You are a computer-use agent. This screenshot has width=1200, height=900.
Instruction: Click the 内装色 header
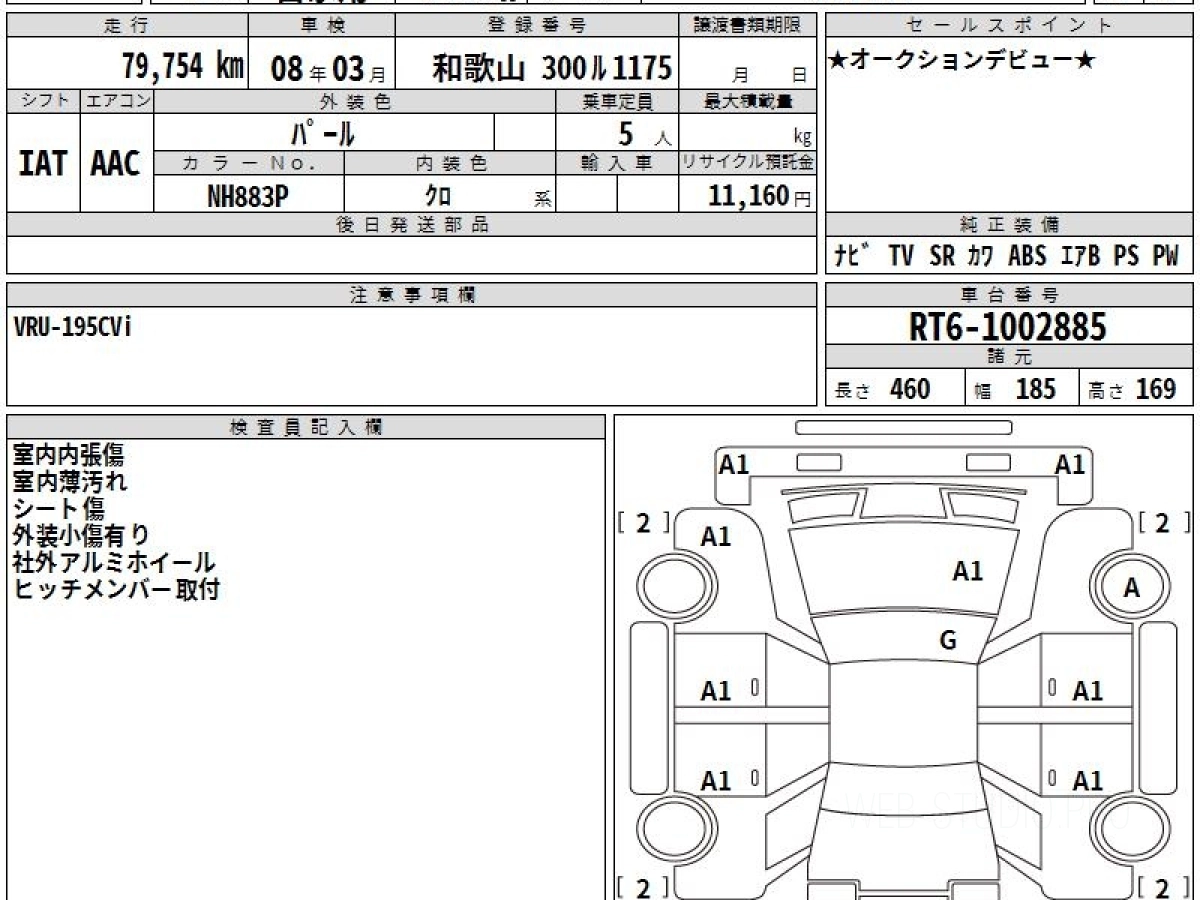[450, 163]
